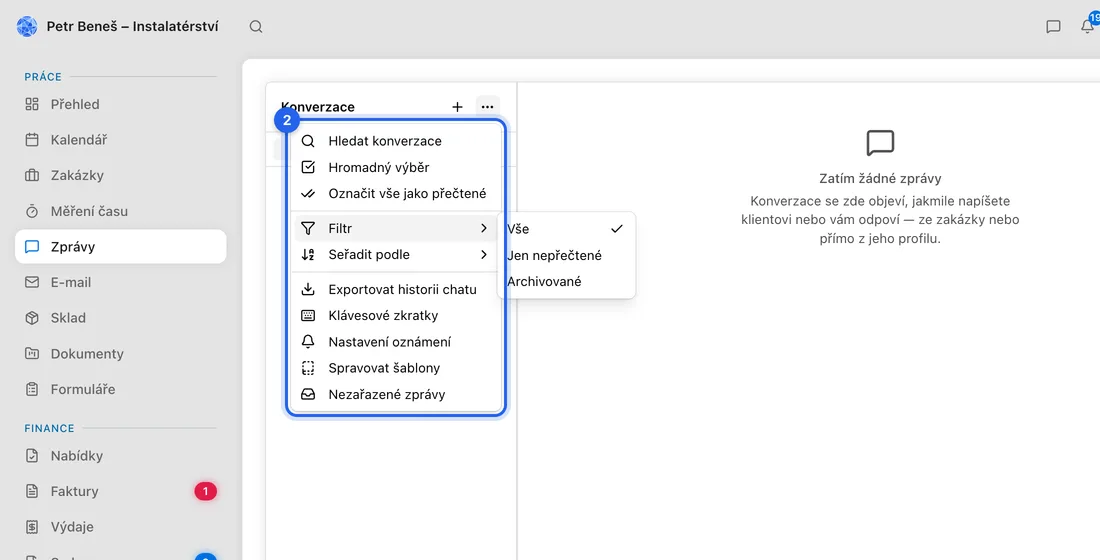Click the sort icon next to Seřadit podle
Screen dimensions: 1100x560
coord(308,255)
